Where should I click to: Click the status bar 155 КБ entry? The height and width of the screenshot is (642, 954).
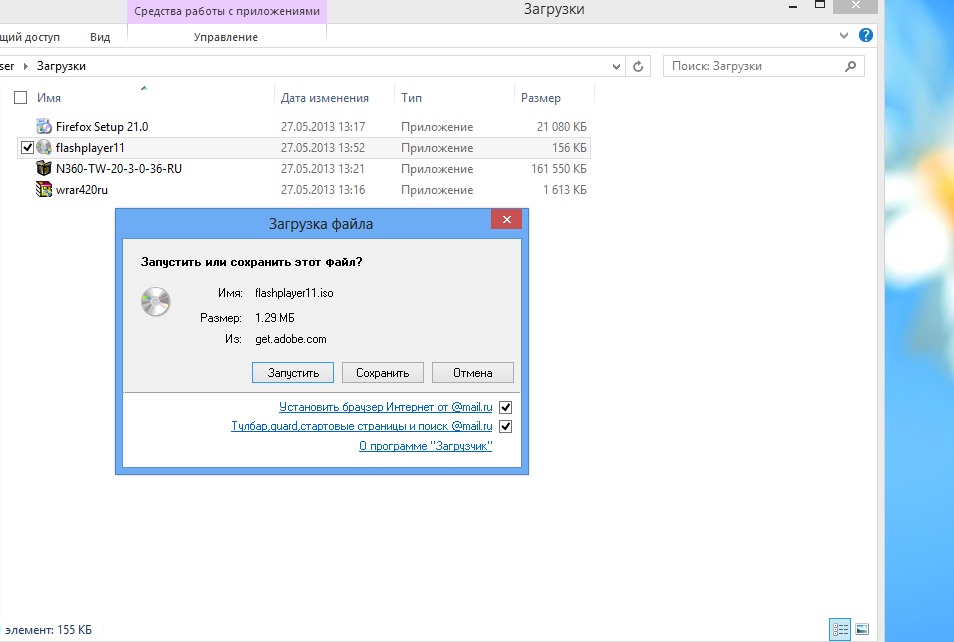[x=48, y=630]
